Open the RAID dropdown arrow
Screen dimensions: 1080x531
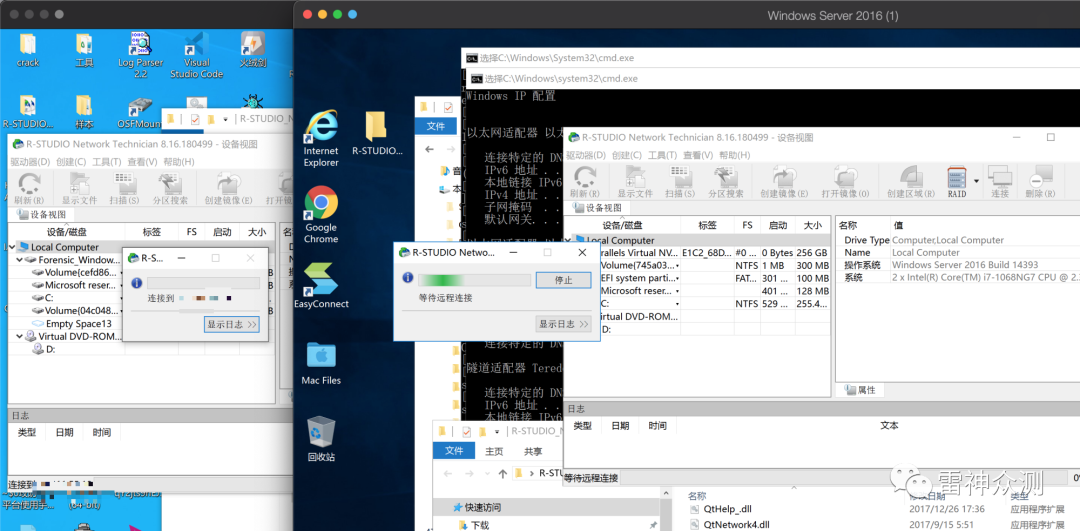977,181
